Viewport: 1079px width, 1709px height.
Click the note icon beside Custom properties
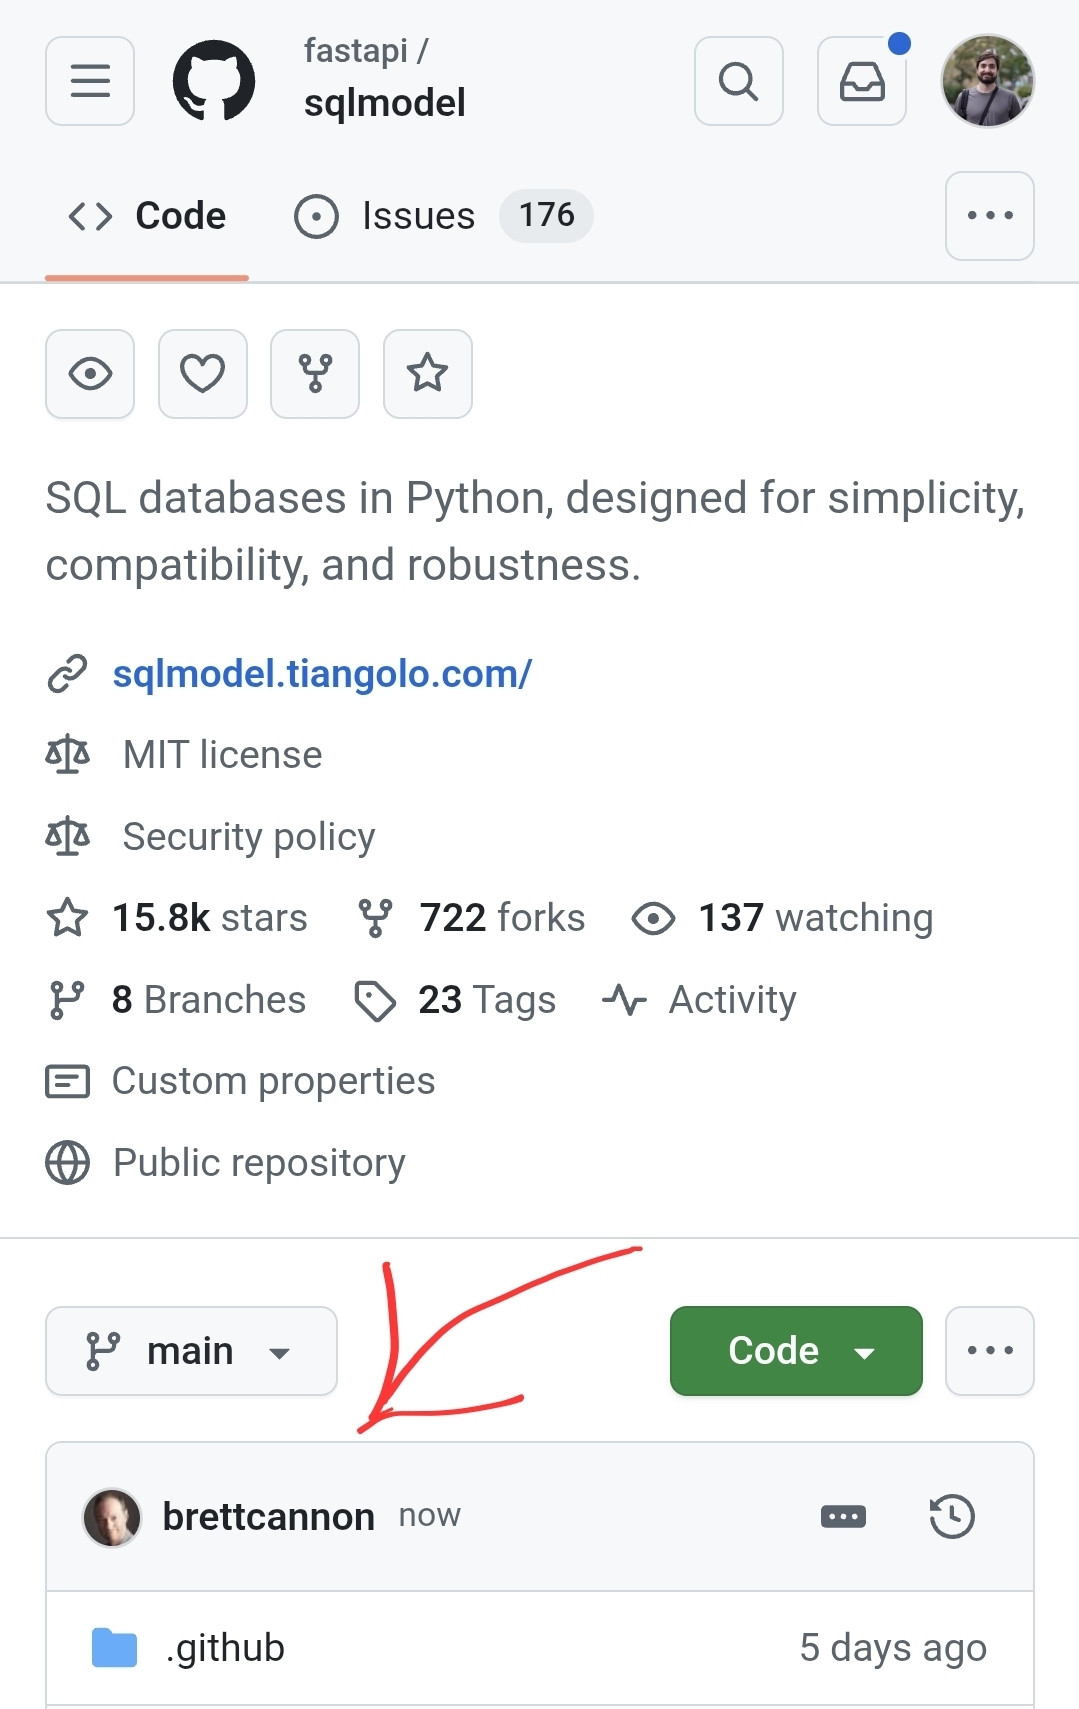coord(68,1081)
